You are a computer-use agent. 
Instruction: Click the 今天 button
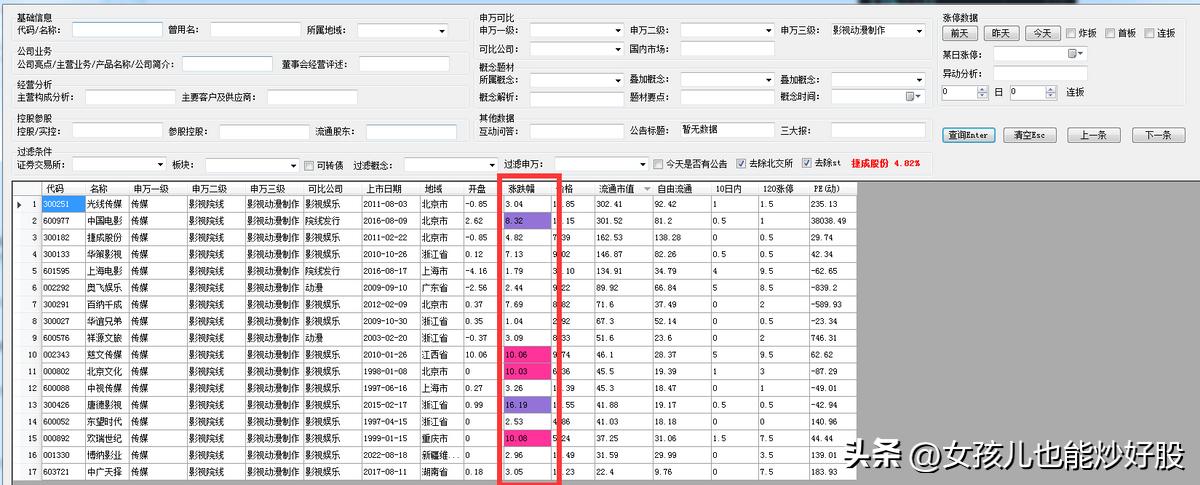tap(1042, 33)
